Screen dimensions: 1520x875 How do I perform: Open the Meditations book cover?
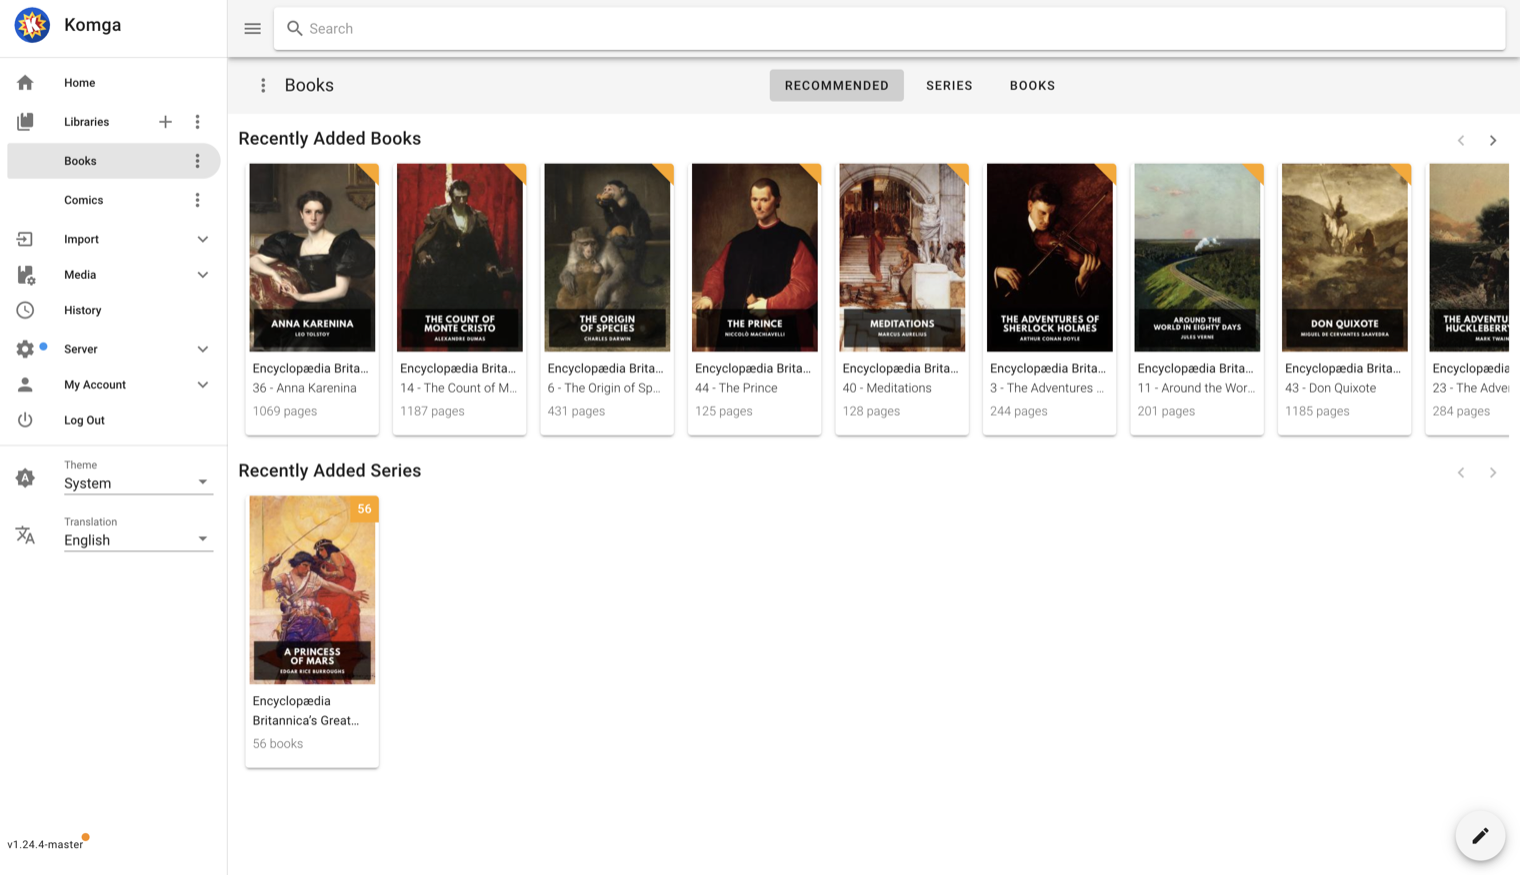pyautogui.click(x=902, y=258)
